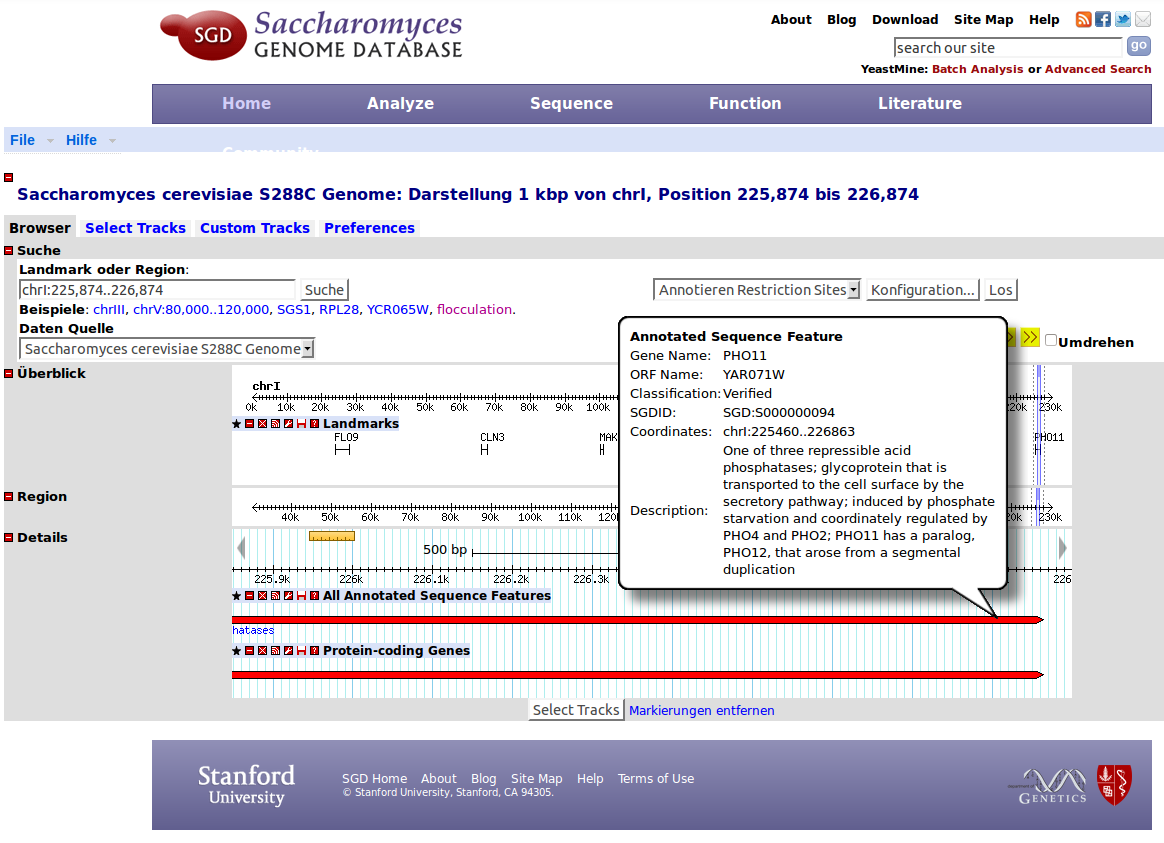Image resolution: width=1164 pixels, height=843 pixels.
Task: Configure the Landmarks track with the wrench icon
Action: click(288, 424)
